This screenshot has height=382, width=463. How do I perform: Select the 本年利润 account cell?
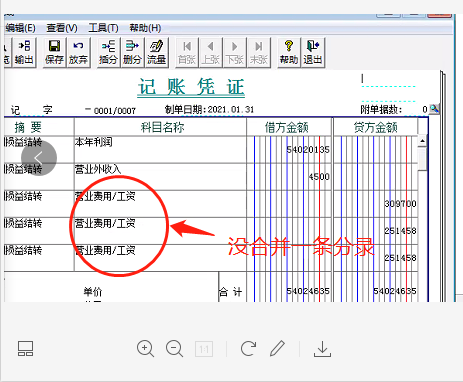160,149
